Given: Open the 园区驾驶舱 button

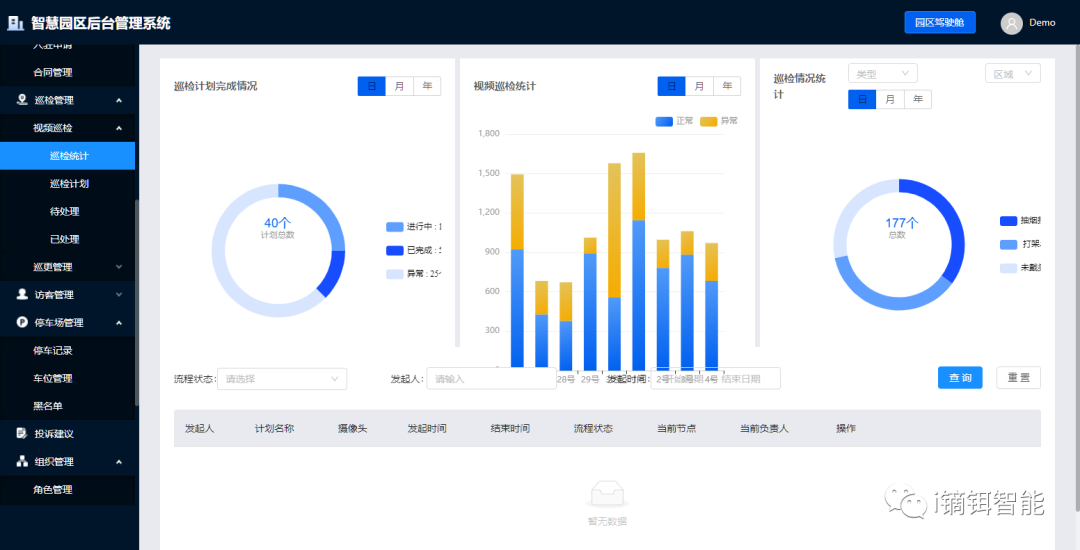Looking at the screenshot, I should click(939, 23).
